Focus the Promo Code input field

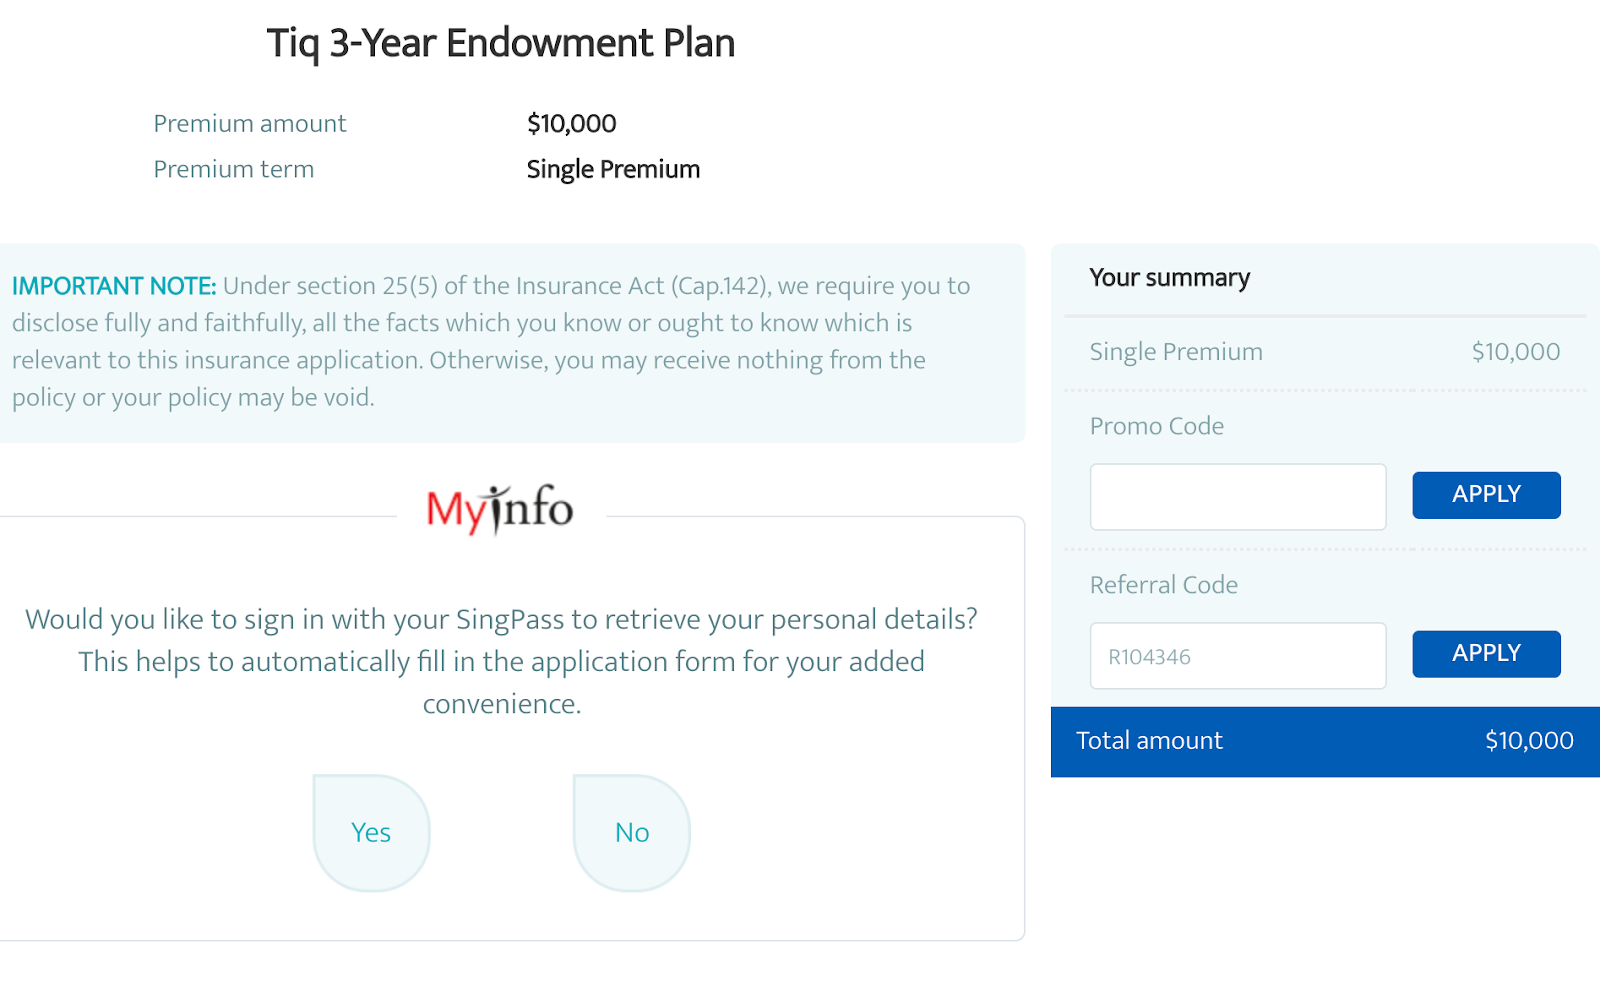1237,497
